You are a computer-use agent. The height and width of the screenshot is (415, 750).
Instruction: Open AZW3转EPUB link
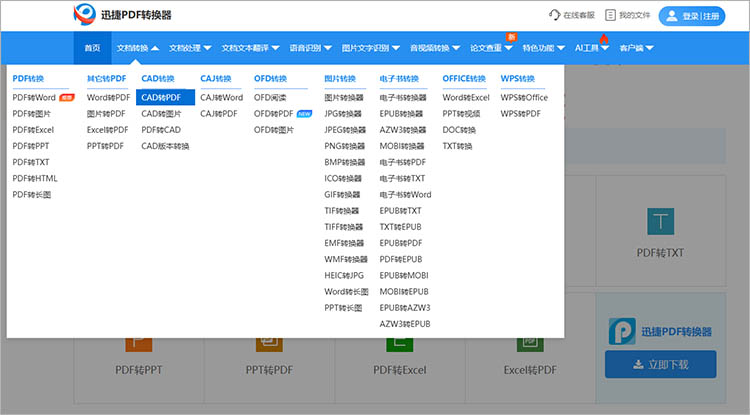click(405, 324)
